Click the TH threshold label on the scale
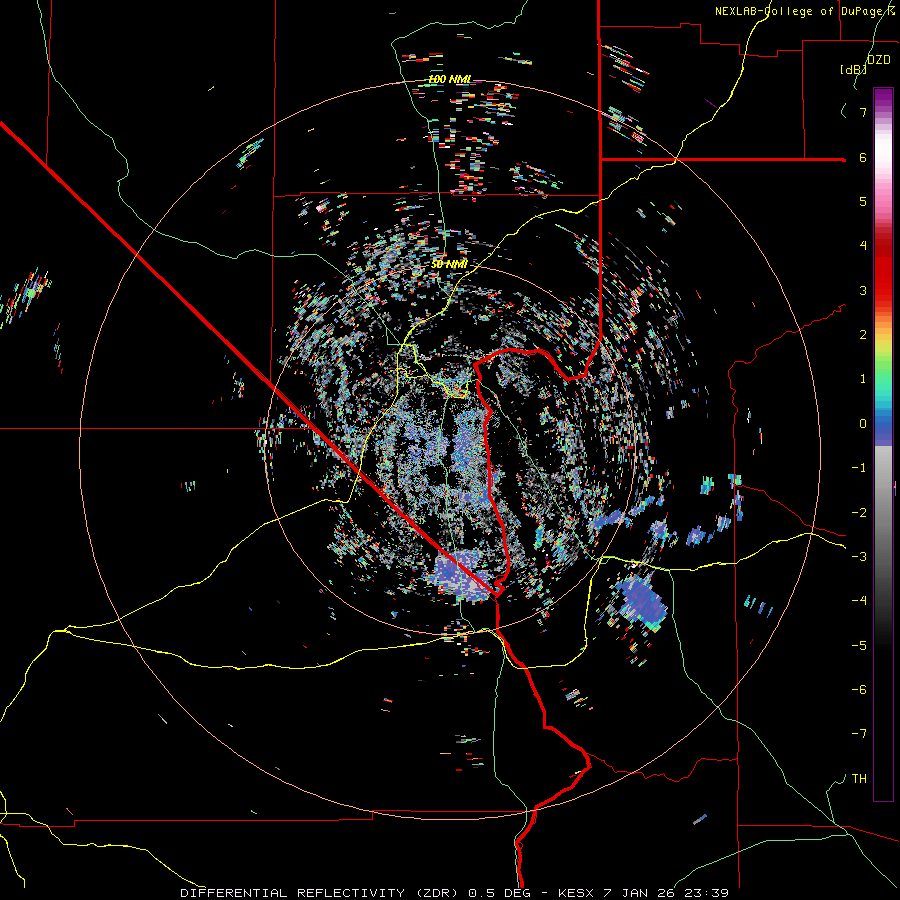 859,779
